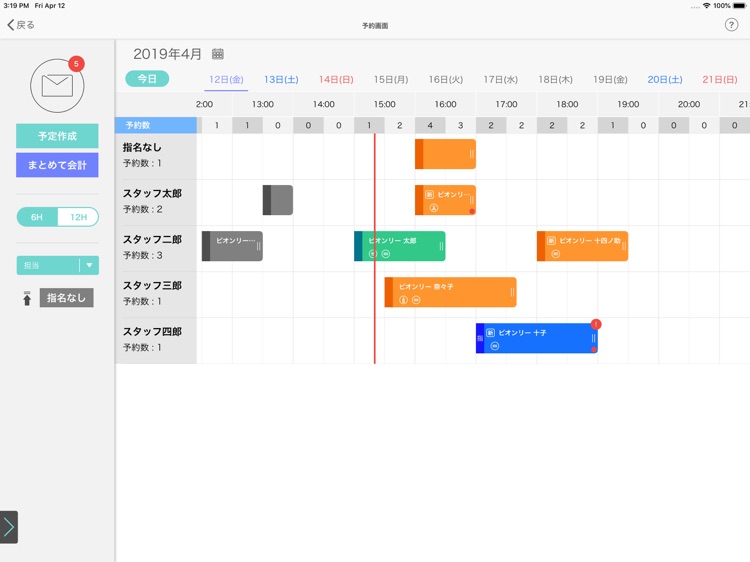
Task: Click the 新 icon on 十子 booking
Action: pyautogui.click(x=490, y=332)
